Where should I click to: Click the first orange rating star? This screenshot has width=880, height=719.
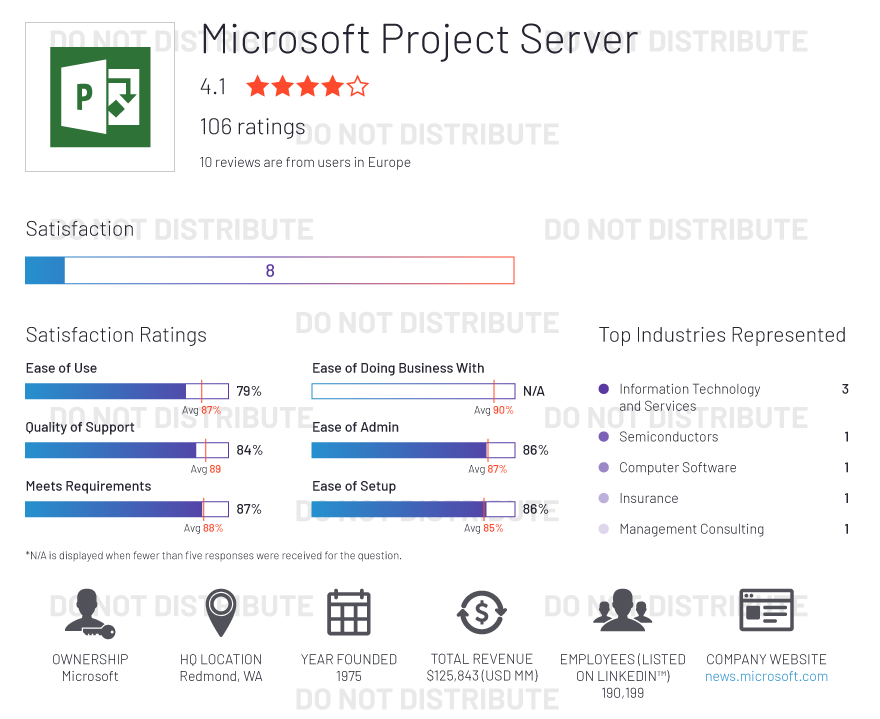click(257, 87)
